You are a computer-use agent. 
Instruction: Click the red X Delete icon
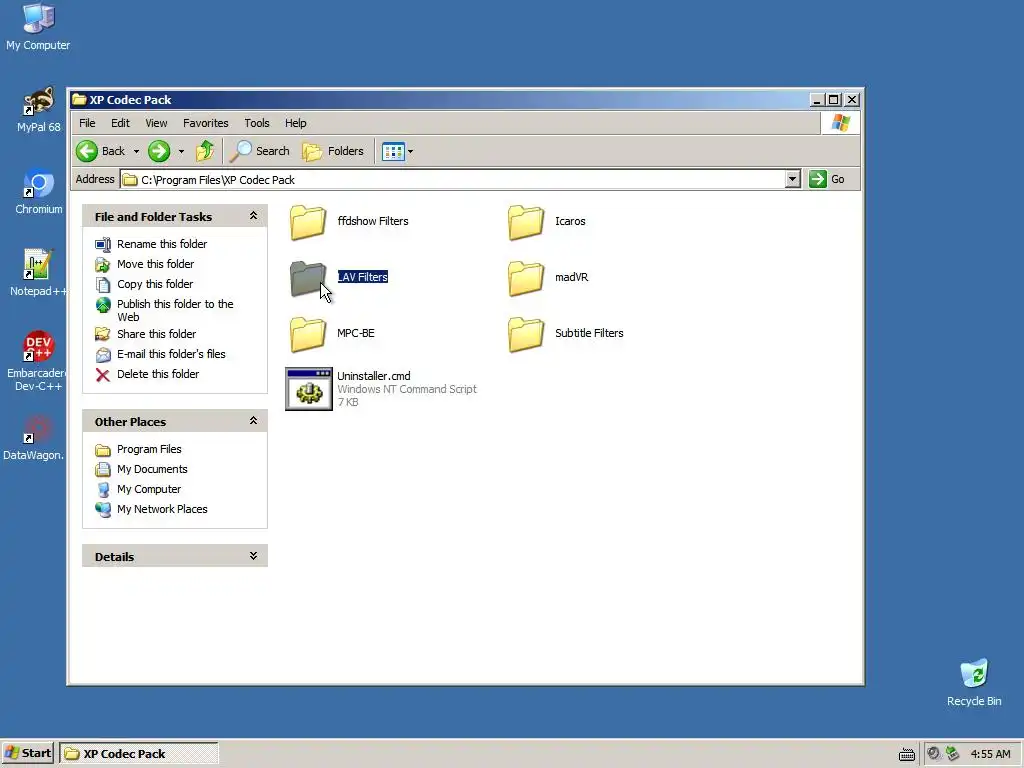point(103,375)
